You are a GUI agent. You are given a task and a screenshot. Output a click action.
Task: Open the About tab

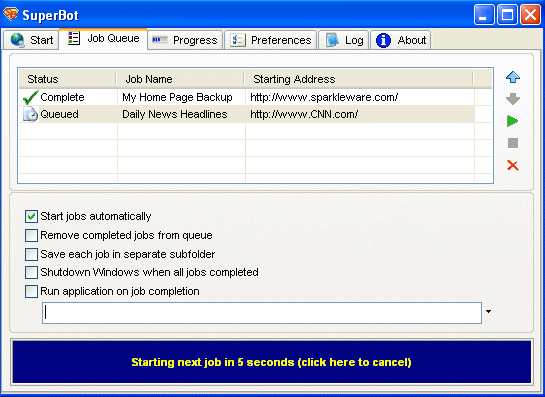tap(400, 40)
